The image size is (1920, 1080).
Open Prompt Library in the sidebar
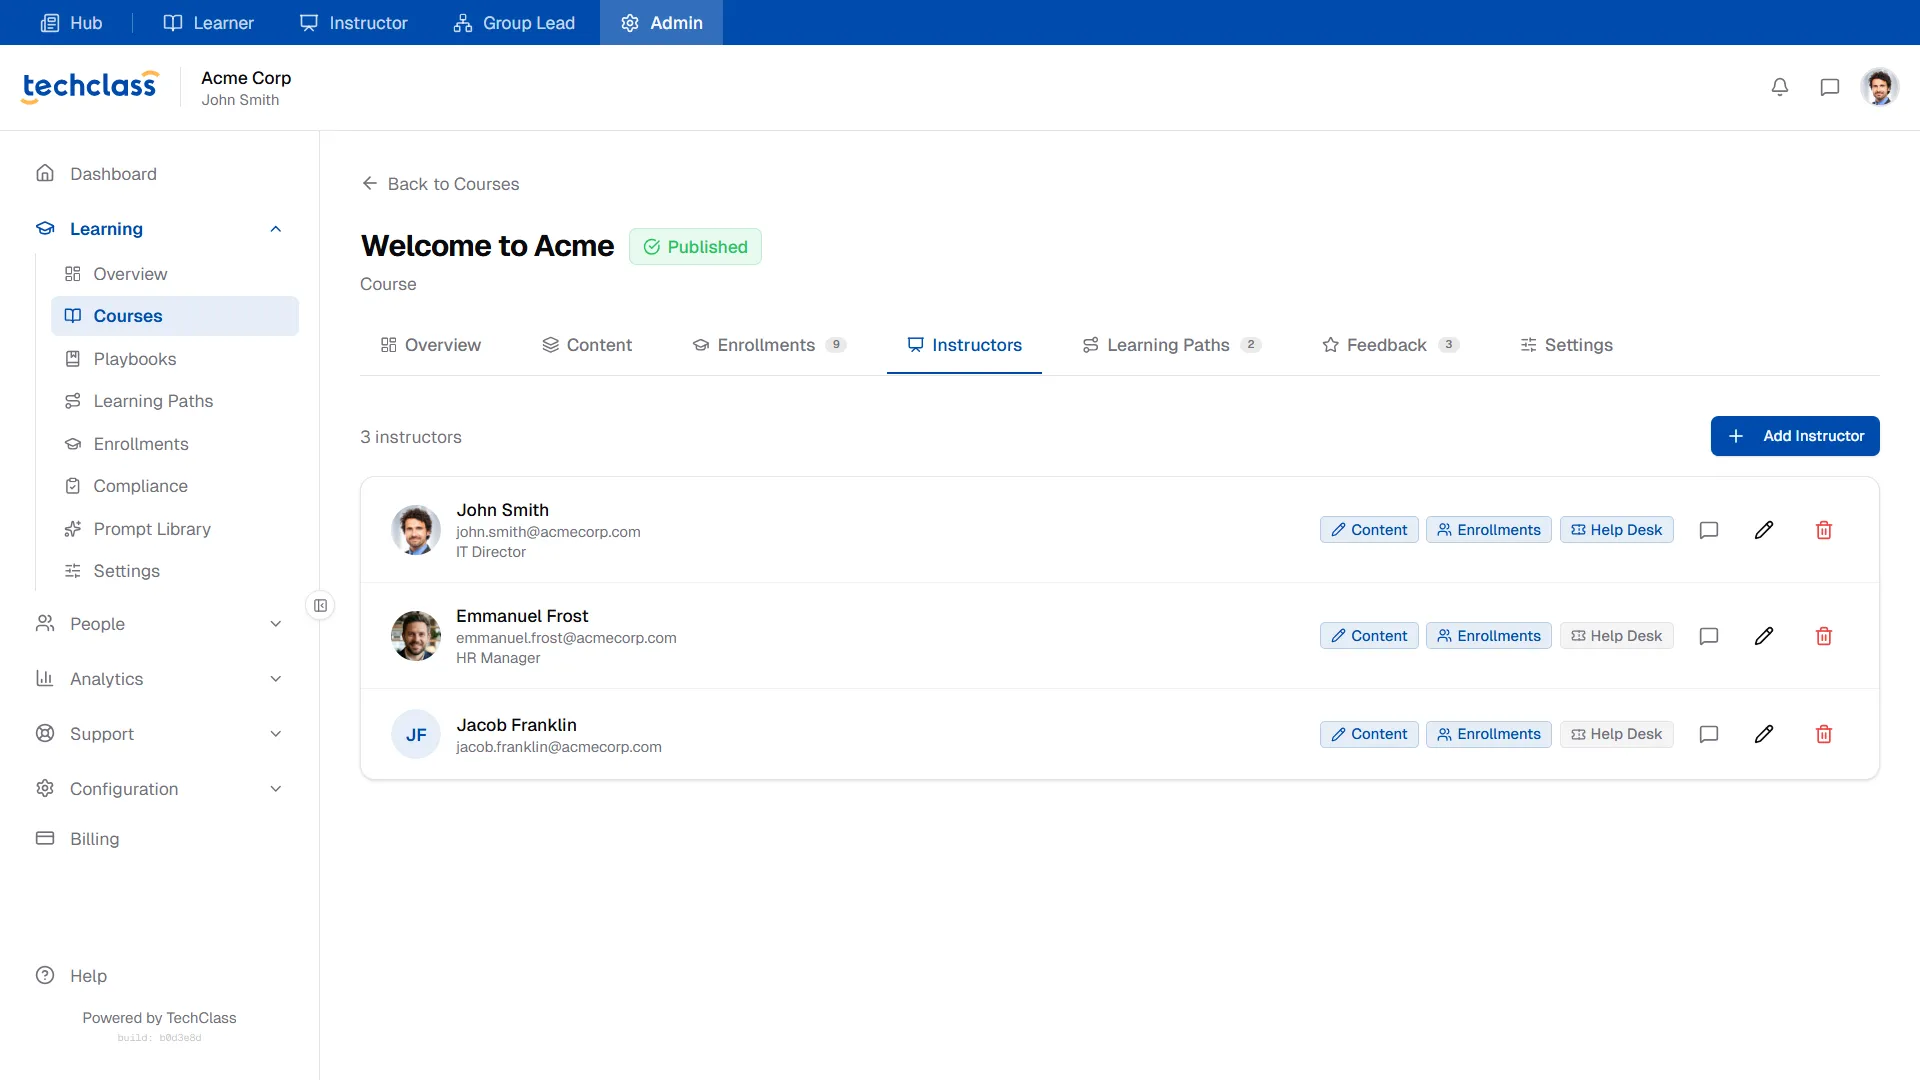coord(152,529)
